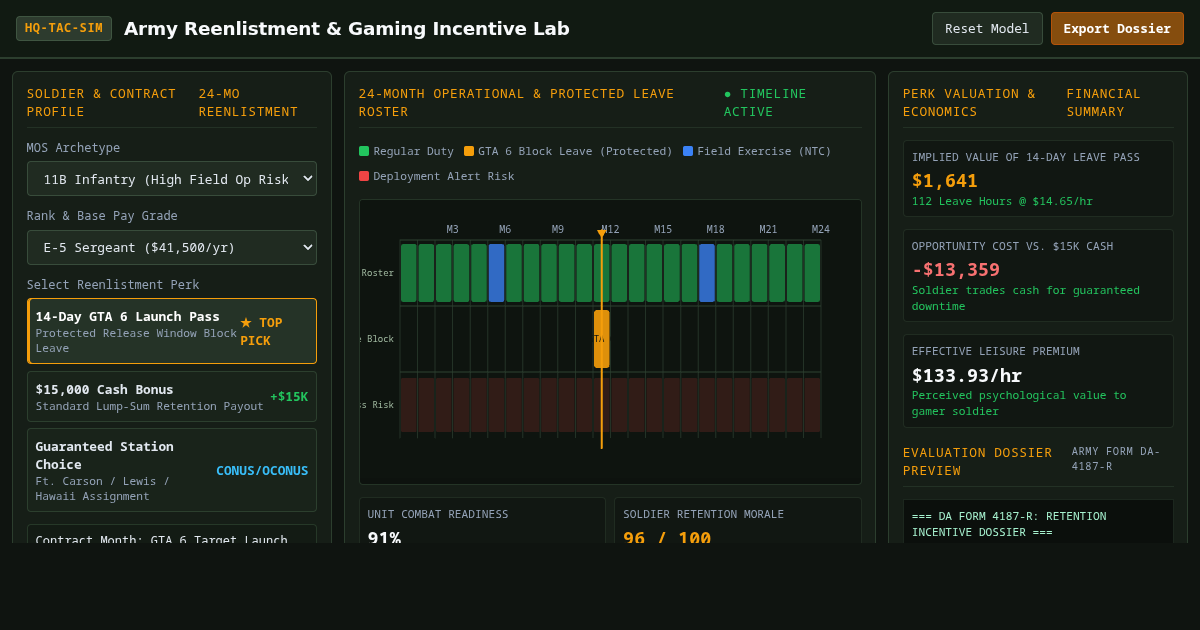The width and height of the screenshot is (1200, 630).
Task: Click the Contract Month GTA 6 Target Launch field
Action: [x=172, y=535]
